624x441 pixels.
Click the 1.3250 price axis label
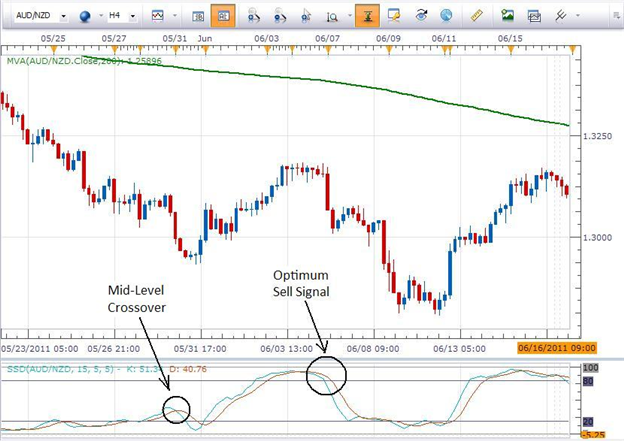click(597, 136)
